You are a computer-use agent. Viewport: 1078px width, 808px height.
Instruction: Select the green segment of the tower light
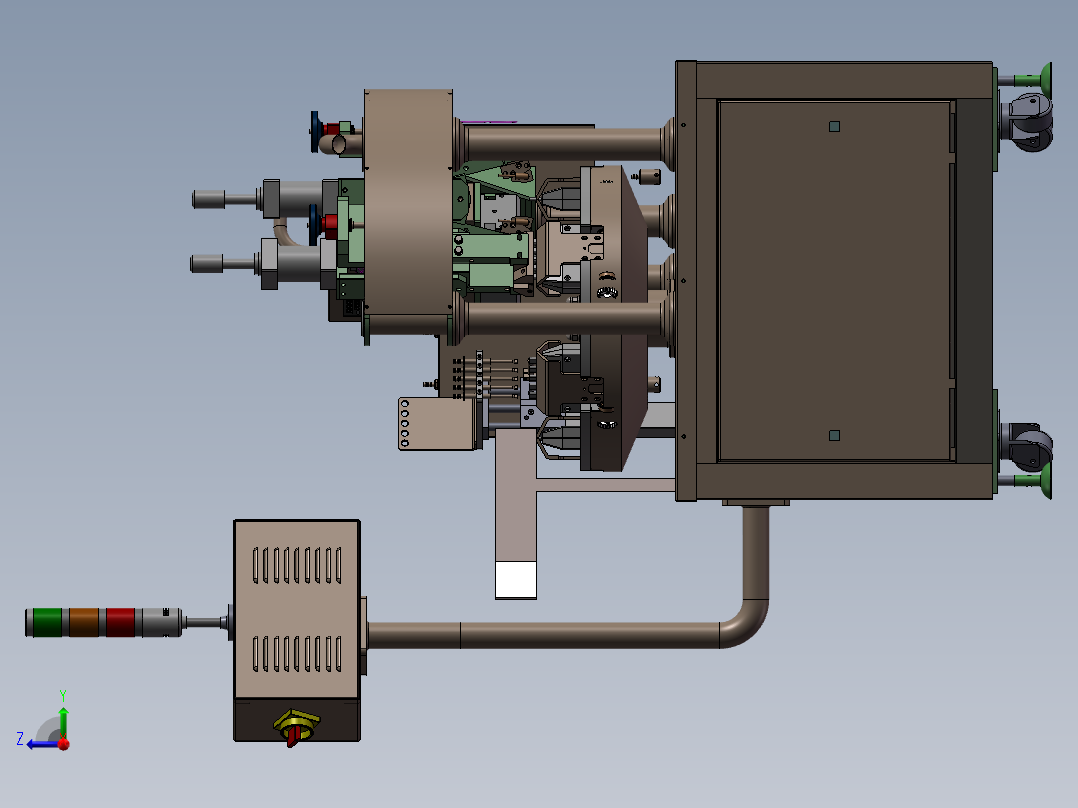[47, 622]
